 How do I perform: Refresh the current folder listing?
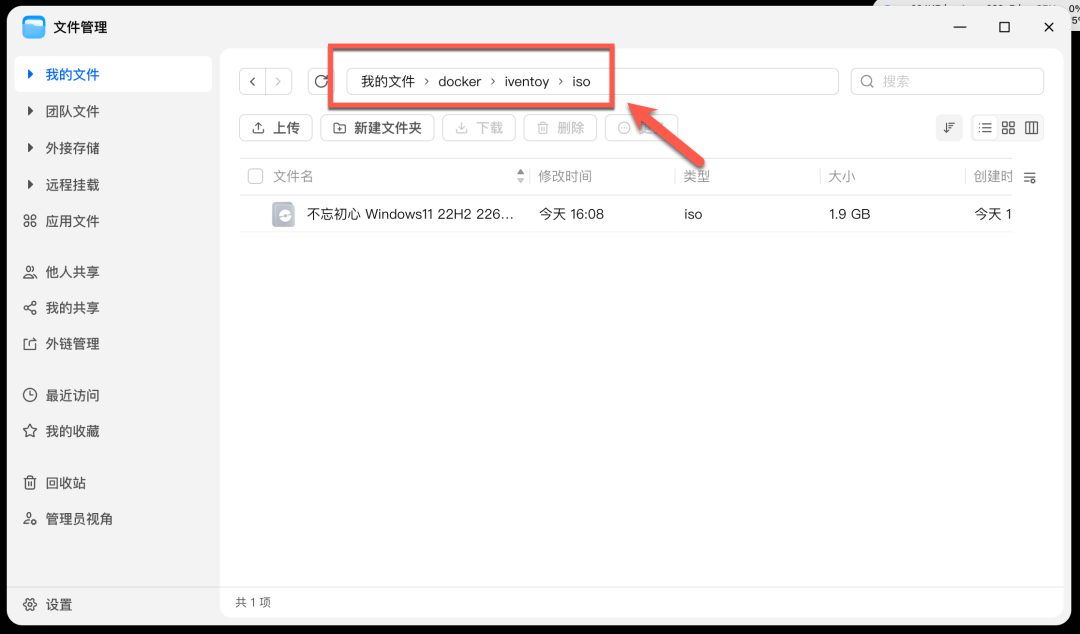pos(321,81)
